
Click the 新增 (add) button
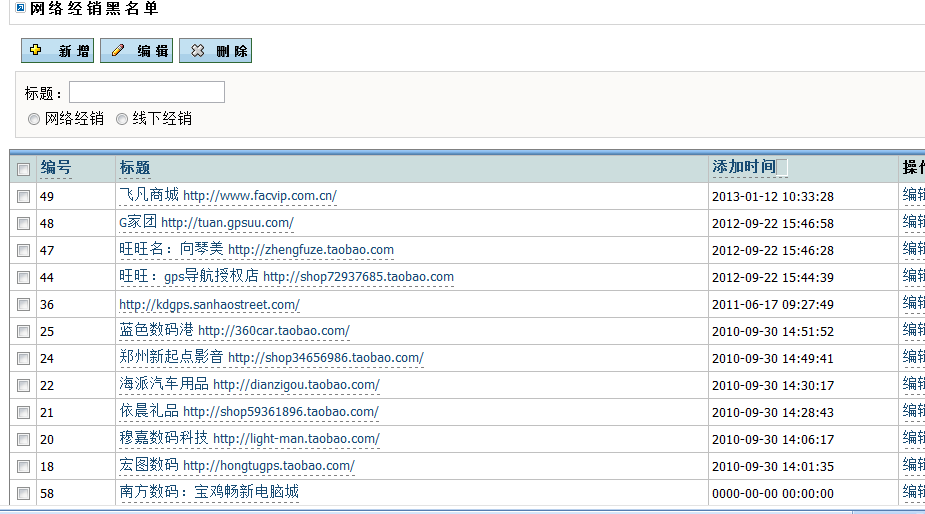pyautogui.click(x=57, y=51)
